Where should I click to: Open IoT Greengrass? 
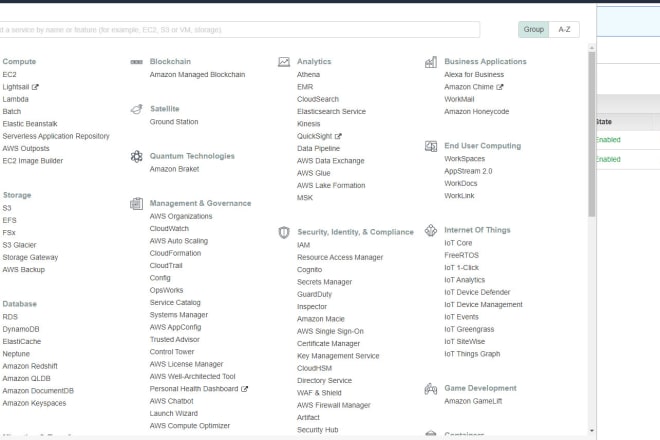[x=469, y=329]
